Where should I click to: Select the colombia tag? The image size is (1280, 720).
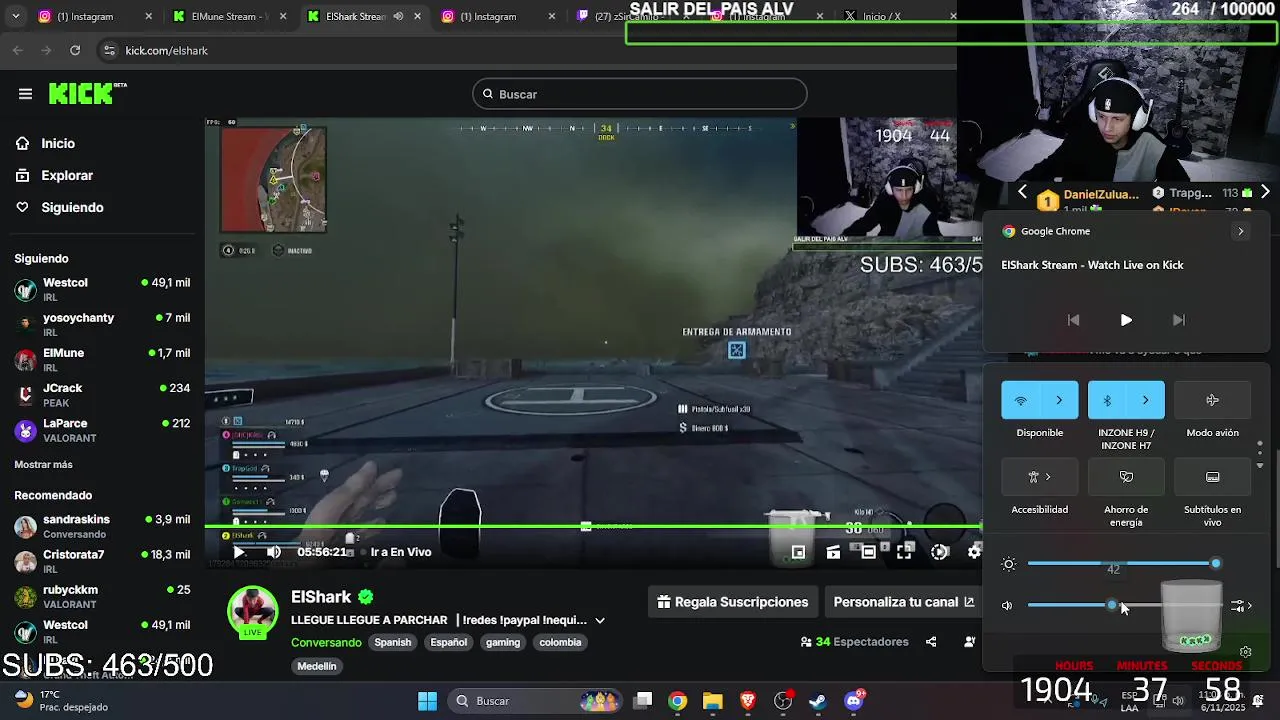[560, 642]
